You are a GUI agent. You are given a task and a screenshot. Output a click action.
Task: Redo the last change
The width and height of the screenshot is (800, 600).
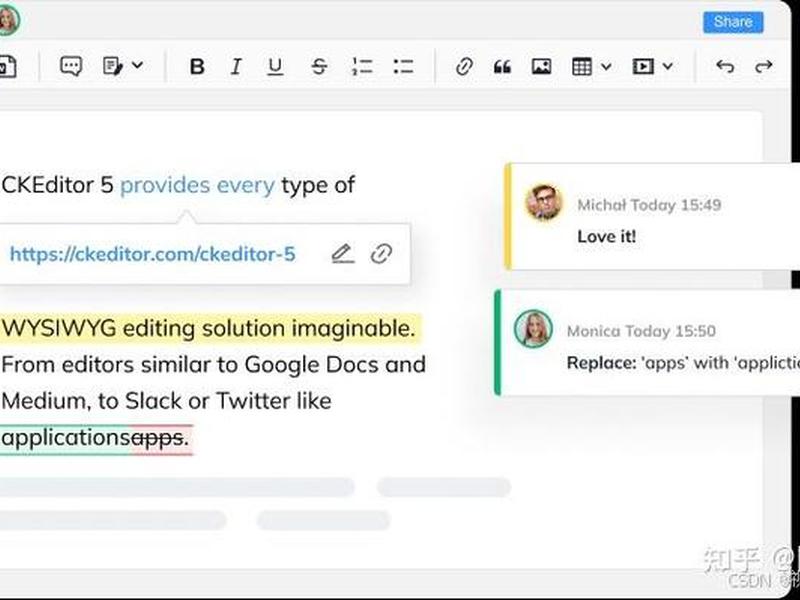tap(763, 66)
